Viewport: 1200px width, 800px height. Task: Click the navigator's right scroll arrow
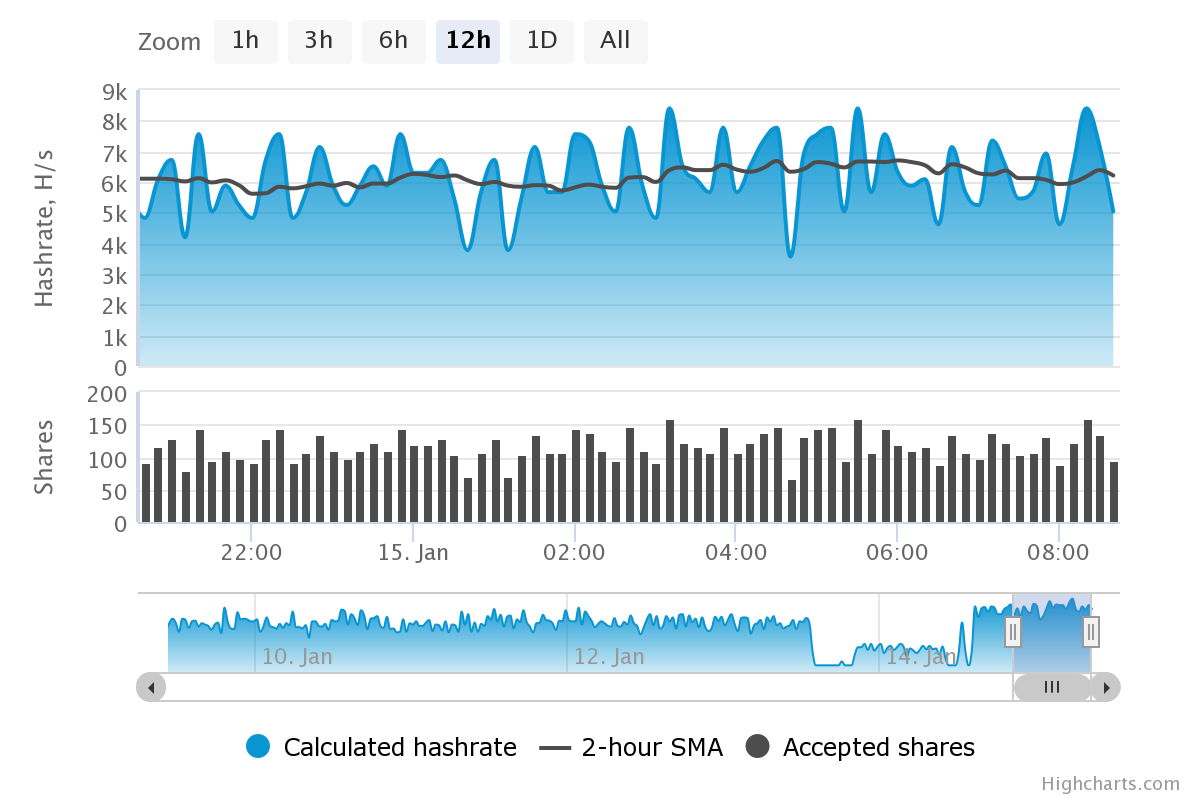click(1106, 687)
